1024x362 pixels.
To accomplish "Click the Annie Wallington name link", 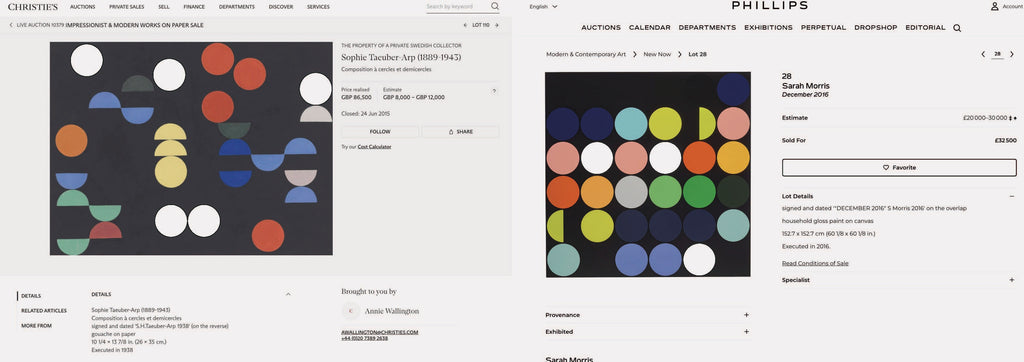I will pyautogui.click(x=392, y=311).
